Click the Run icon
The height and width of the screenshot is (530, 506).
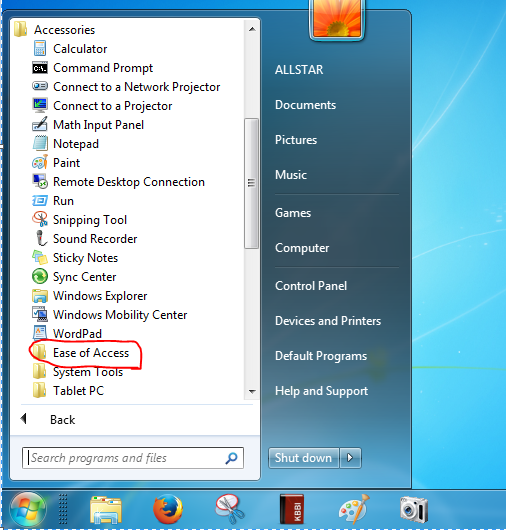click(x=40, y=200)
